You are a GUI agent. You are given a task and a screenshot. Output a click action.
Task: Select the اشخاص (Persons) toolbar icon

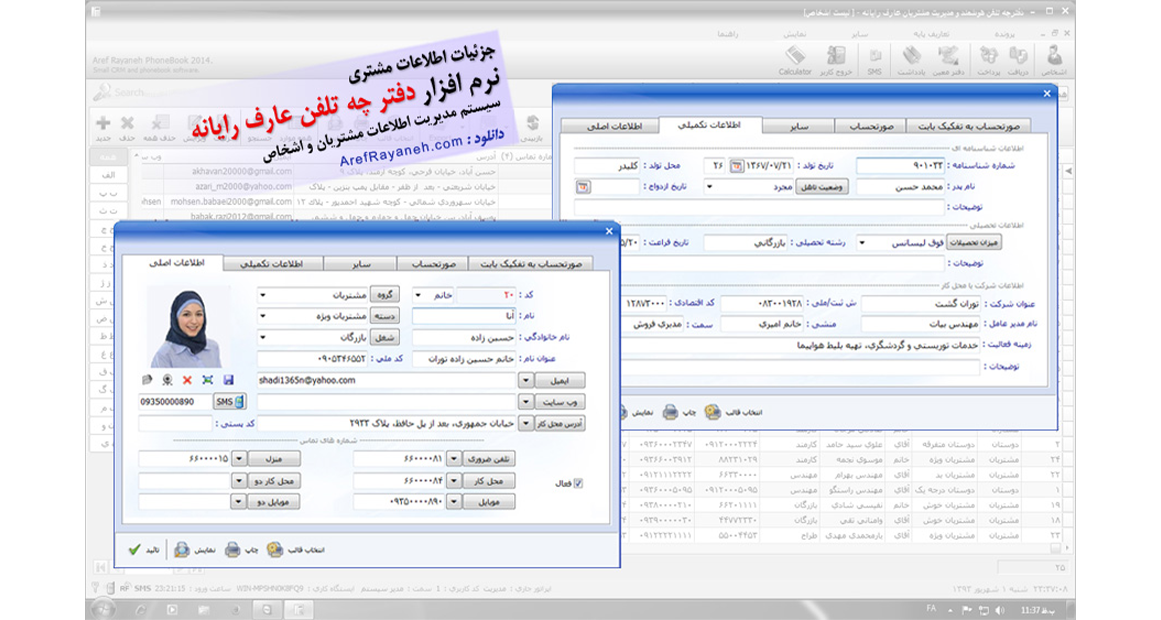[x=1053, y=56]
